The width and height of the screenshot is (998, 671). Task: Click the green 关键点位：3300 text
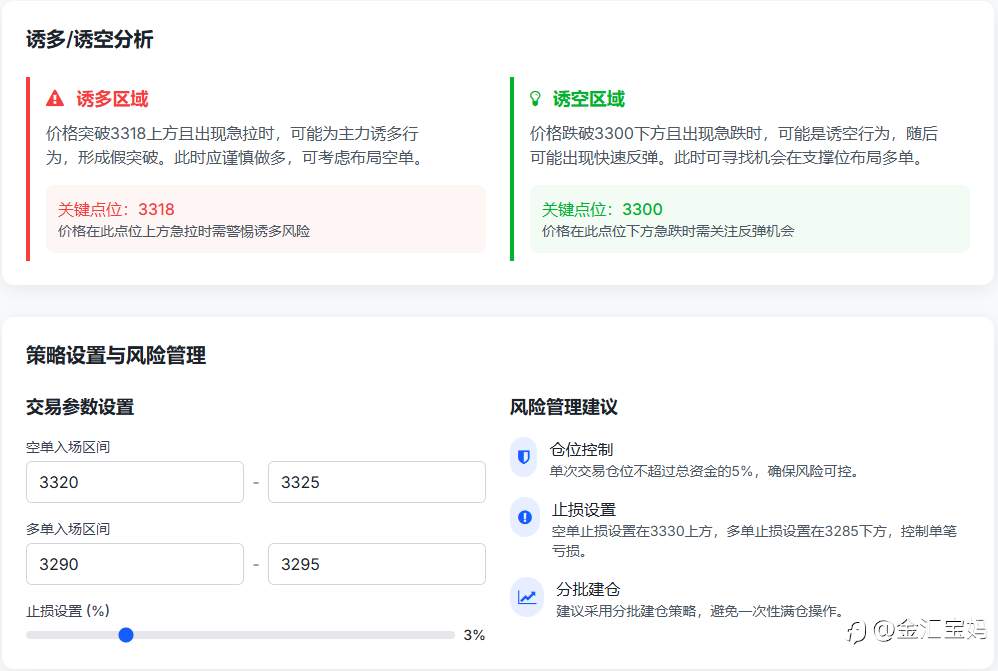point(602,209)
